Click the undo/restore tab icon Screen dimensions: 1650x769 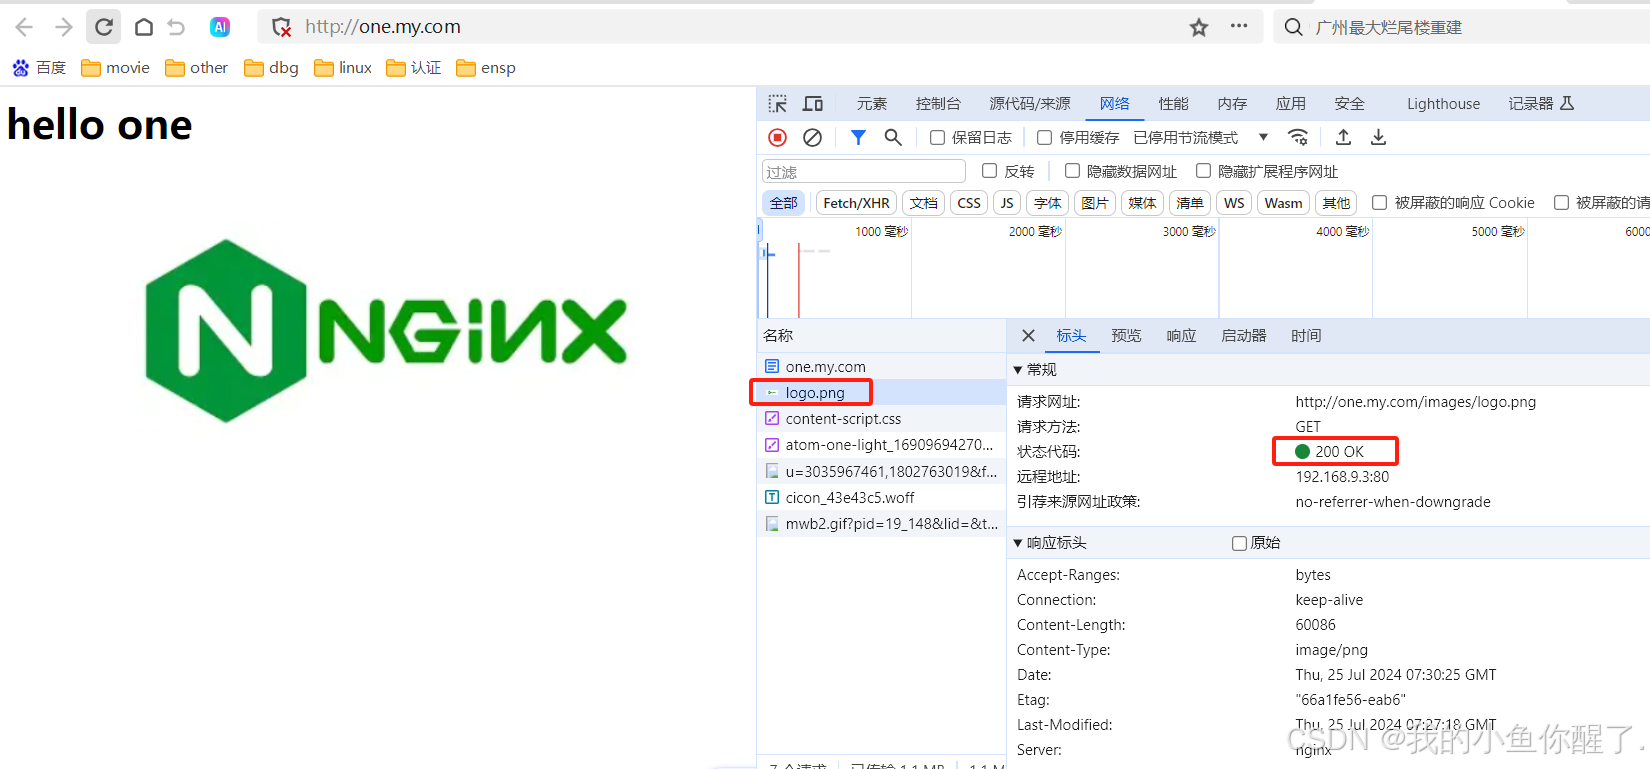(x=177, y=27)
